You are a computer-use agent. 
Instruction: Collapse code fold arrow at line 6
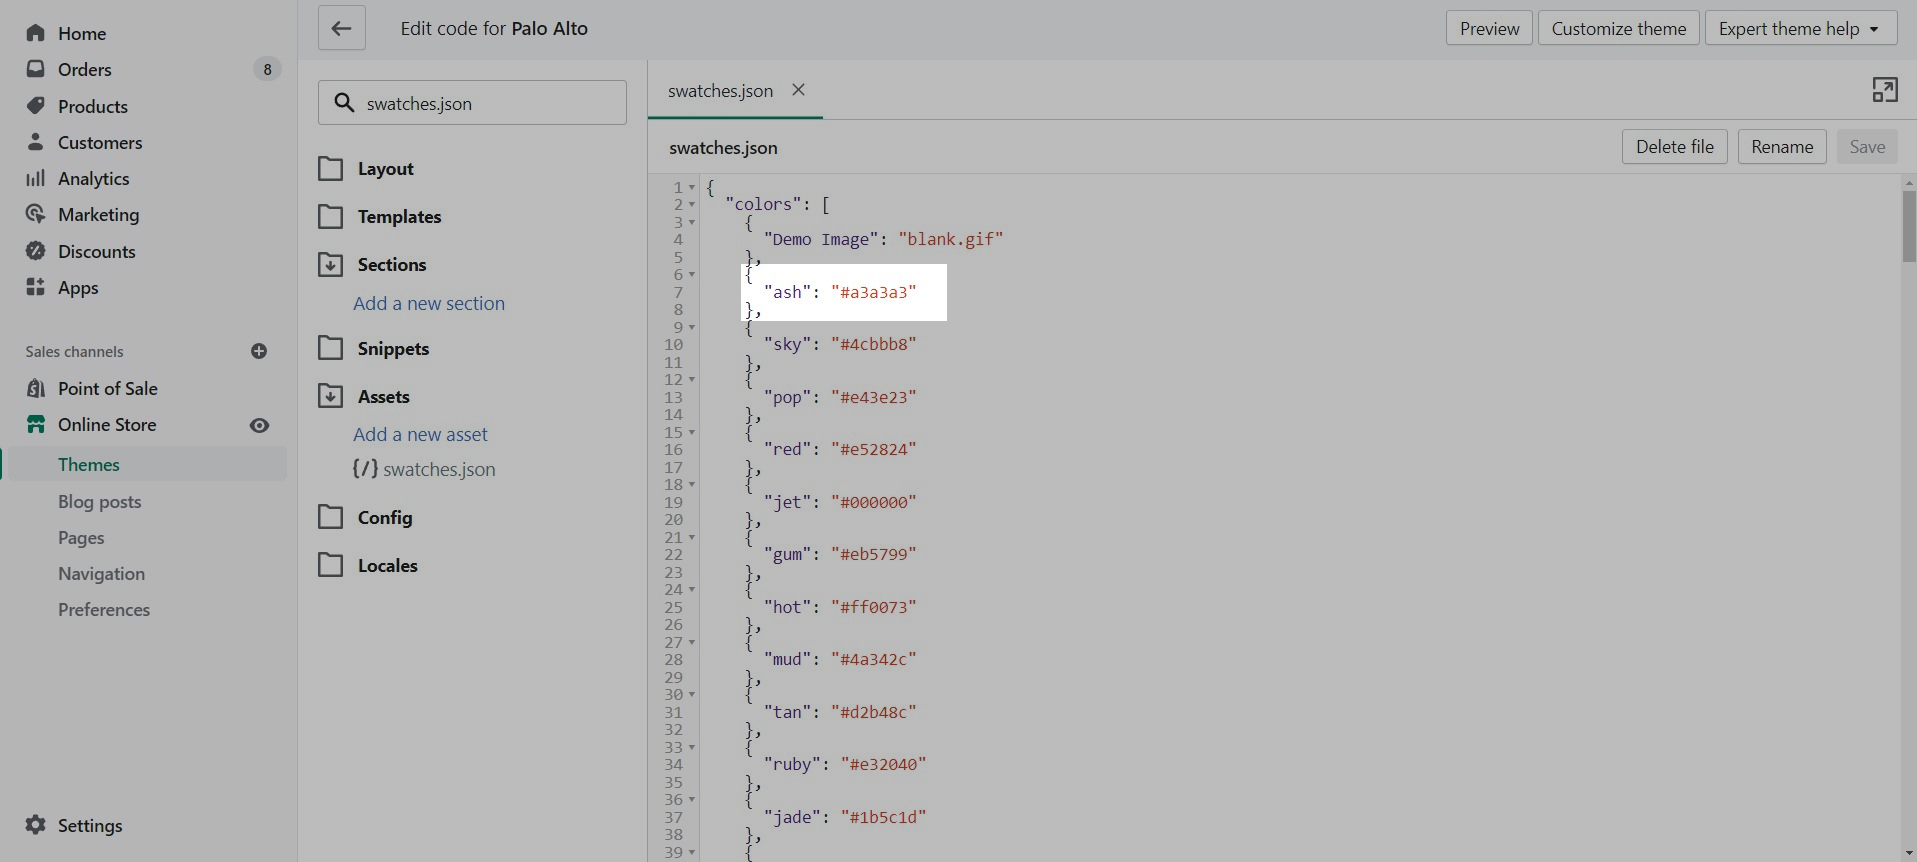(x=692, y=275)
